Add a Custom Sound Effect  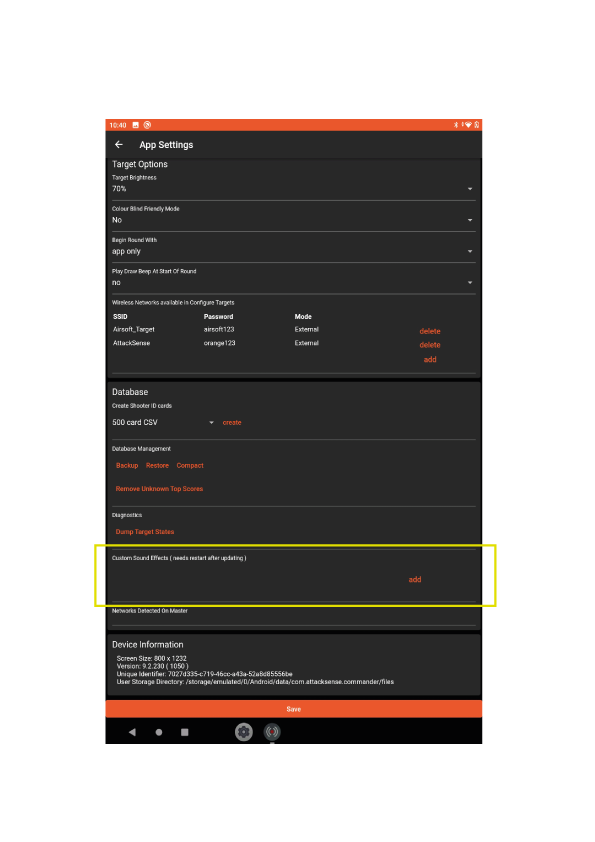[415, 579]
